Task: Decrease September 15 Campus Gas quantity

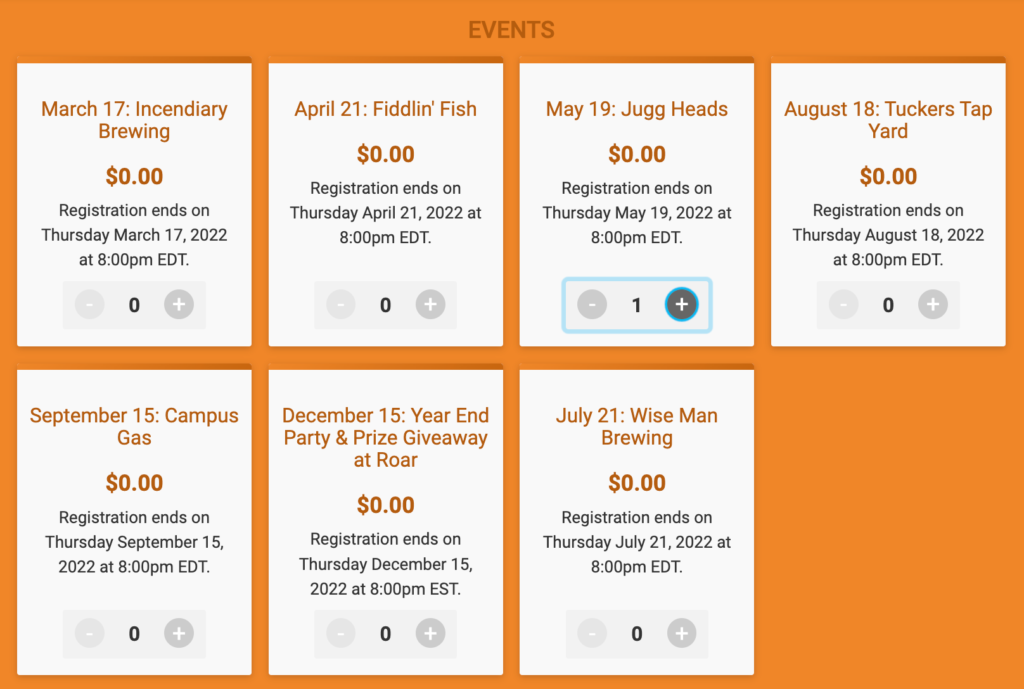Action: point(89,633)
